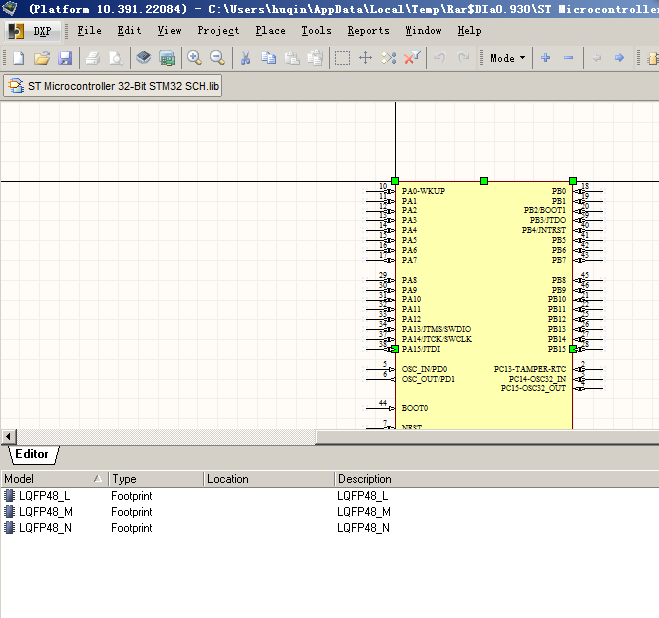Image resolution: width=659 pixels, height=618 pixels.
Task: Click the Description column header
Action: coord(497,479)
